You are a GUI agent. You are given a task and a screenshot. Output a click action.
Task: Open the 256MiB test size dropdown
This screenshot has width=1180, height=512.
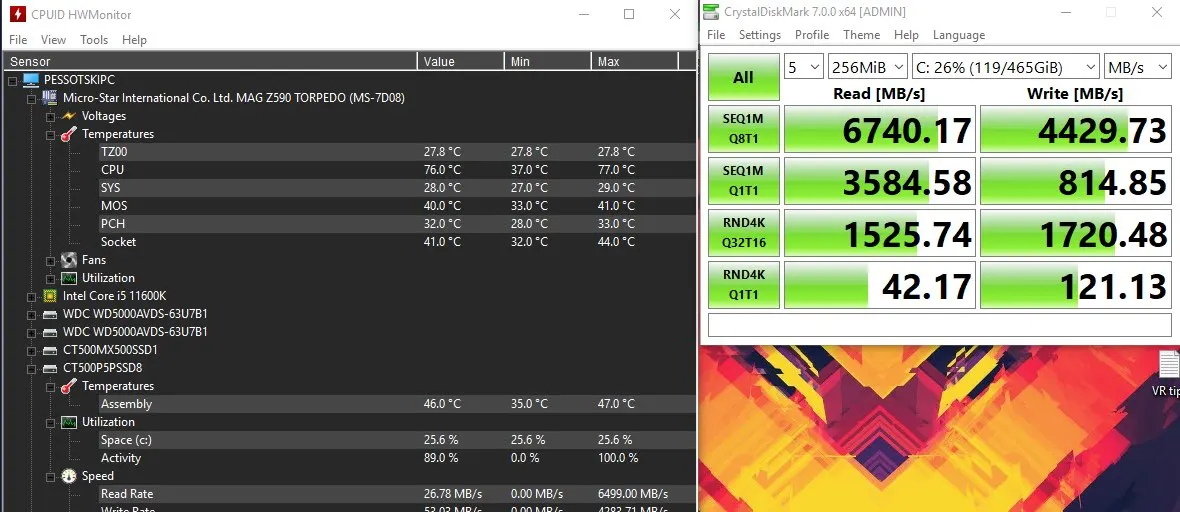click(868, 67)
